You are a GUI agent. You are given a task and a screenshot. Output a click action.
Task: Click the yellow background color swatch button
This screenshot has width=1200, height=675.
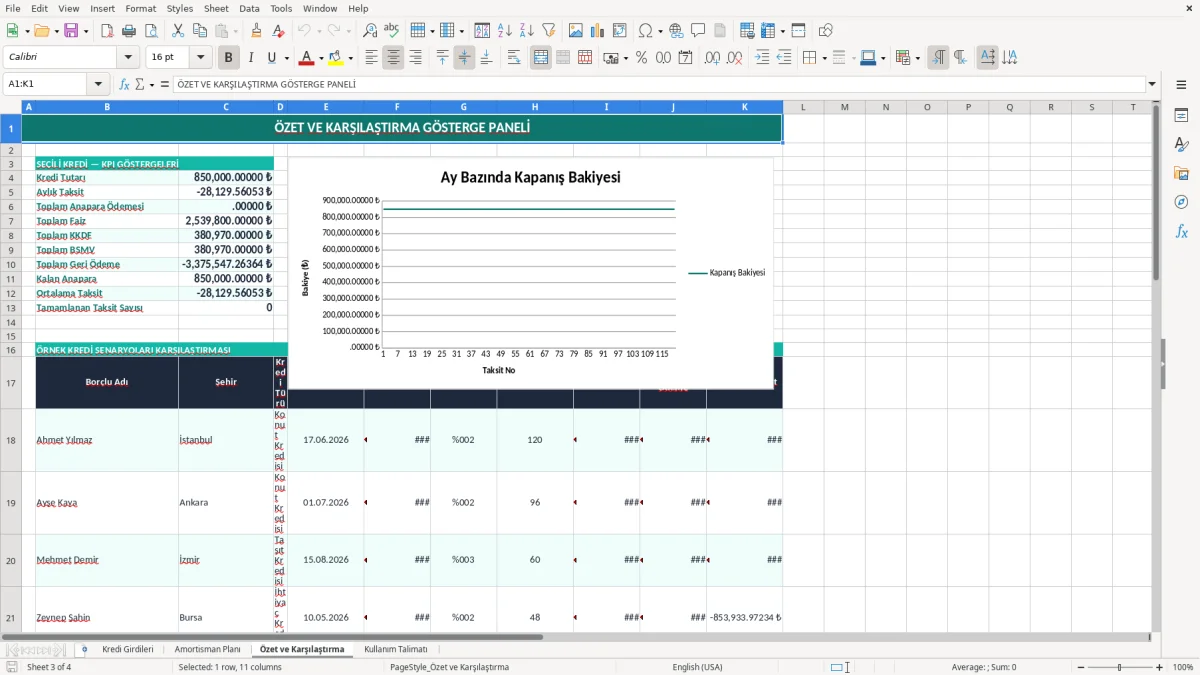coord(336,58)
